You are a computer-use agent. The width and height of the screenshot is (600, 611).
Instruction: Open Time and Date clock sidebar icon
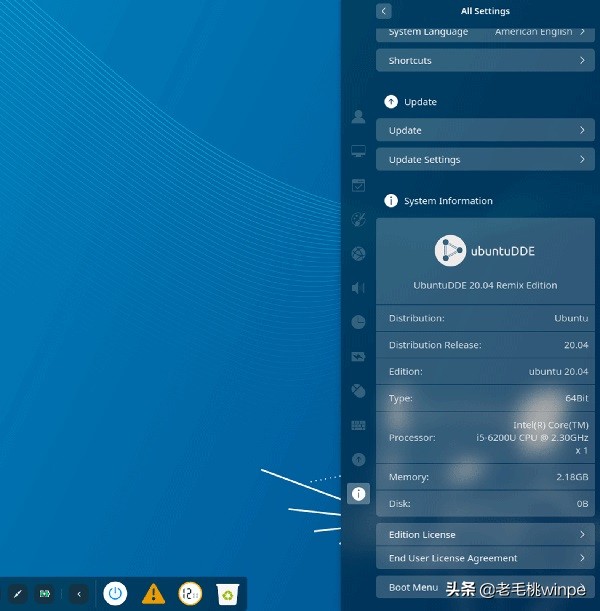(358, 322)
